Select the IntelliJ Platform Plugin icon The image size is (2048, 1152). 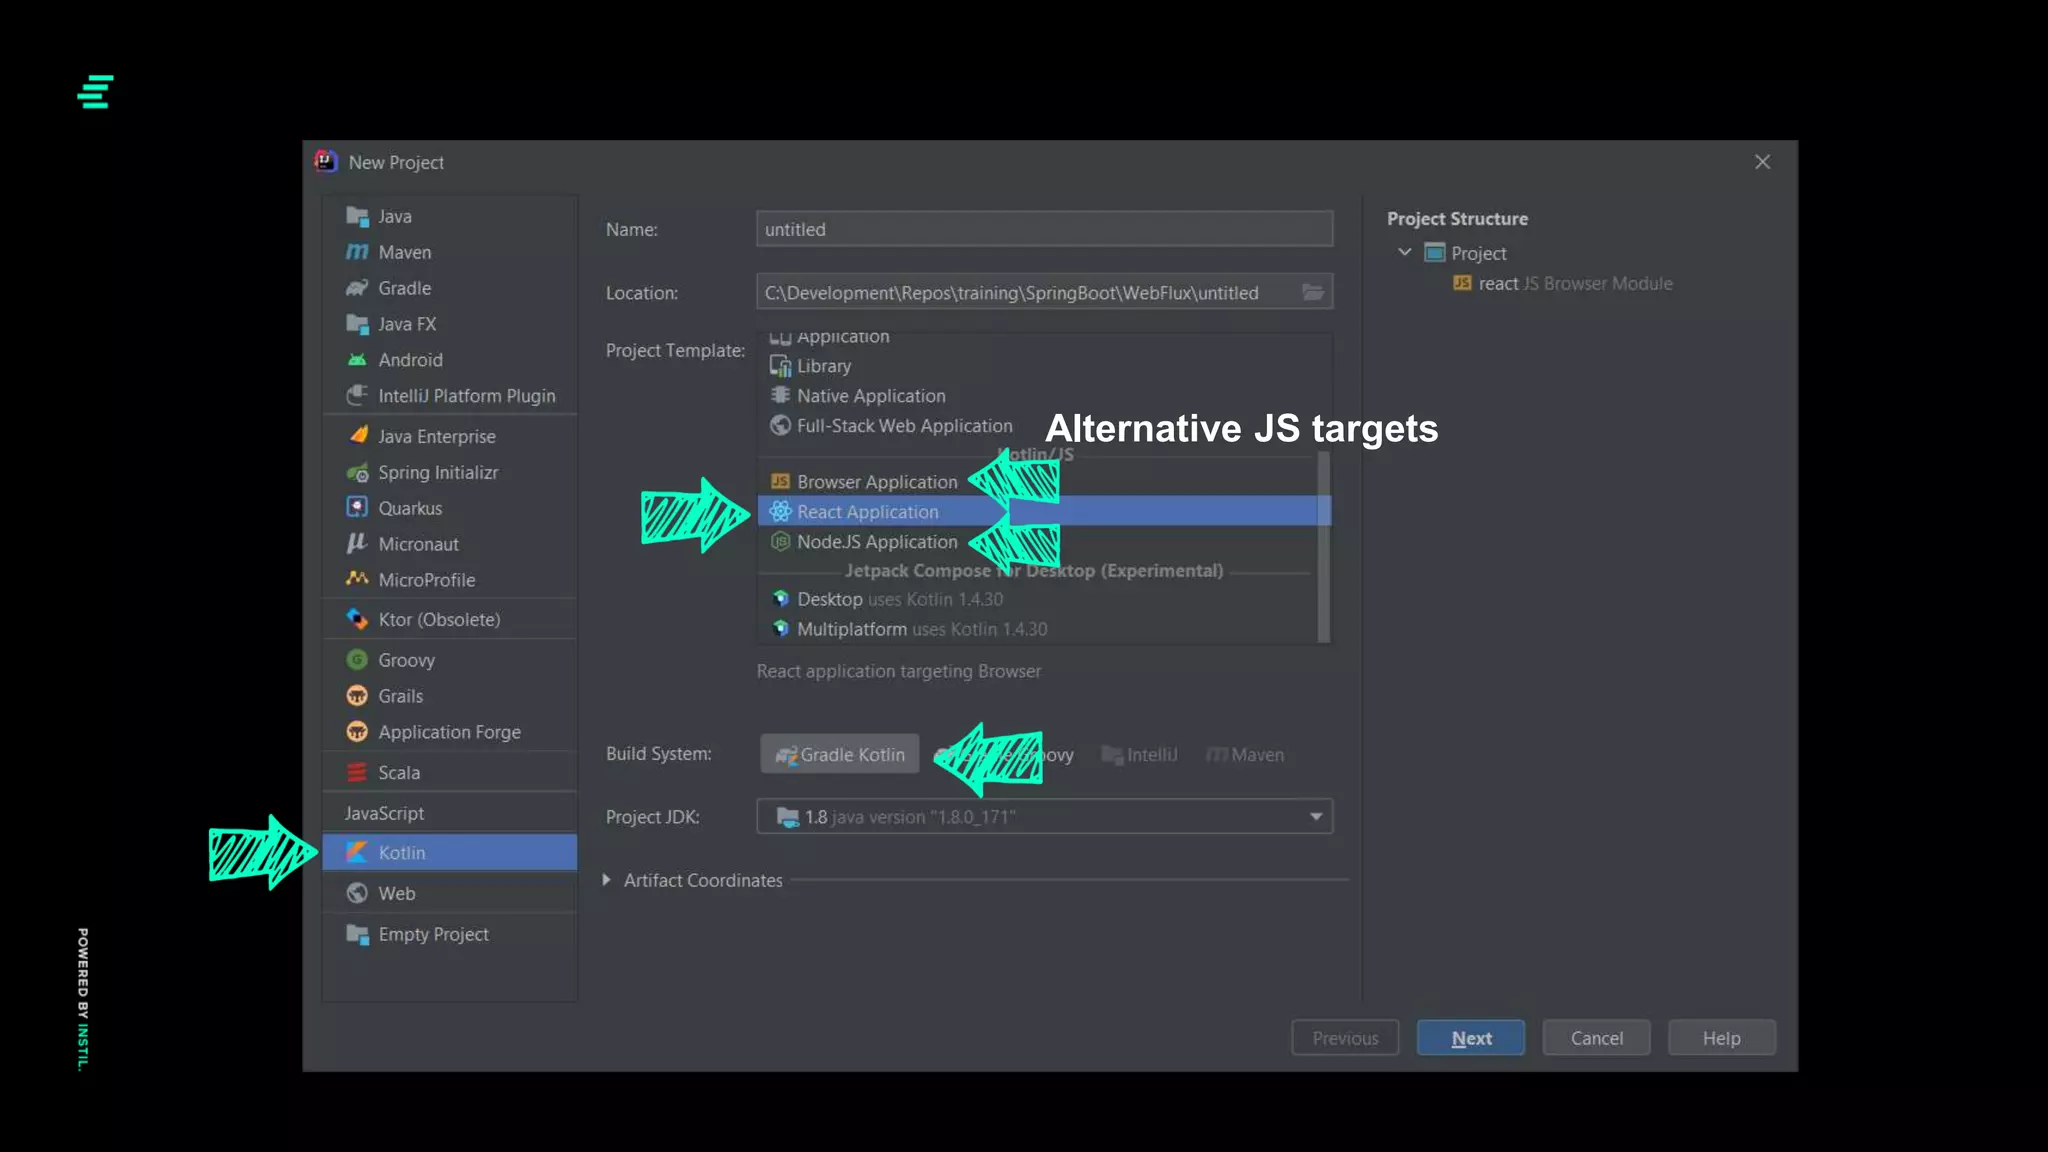357,396
